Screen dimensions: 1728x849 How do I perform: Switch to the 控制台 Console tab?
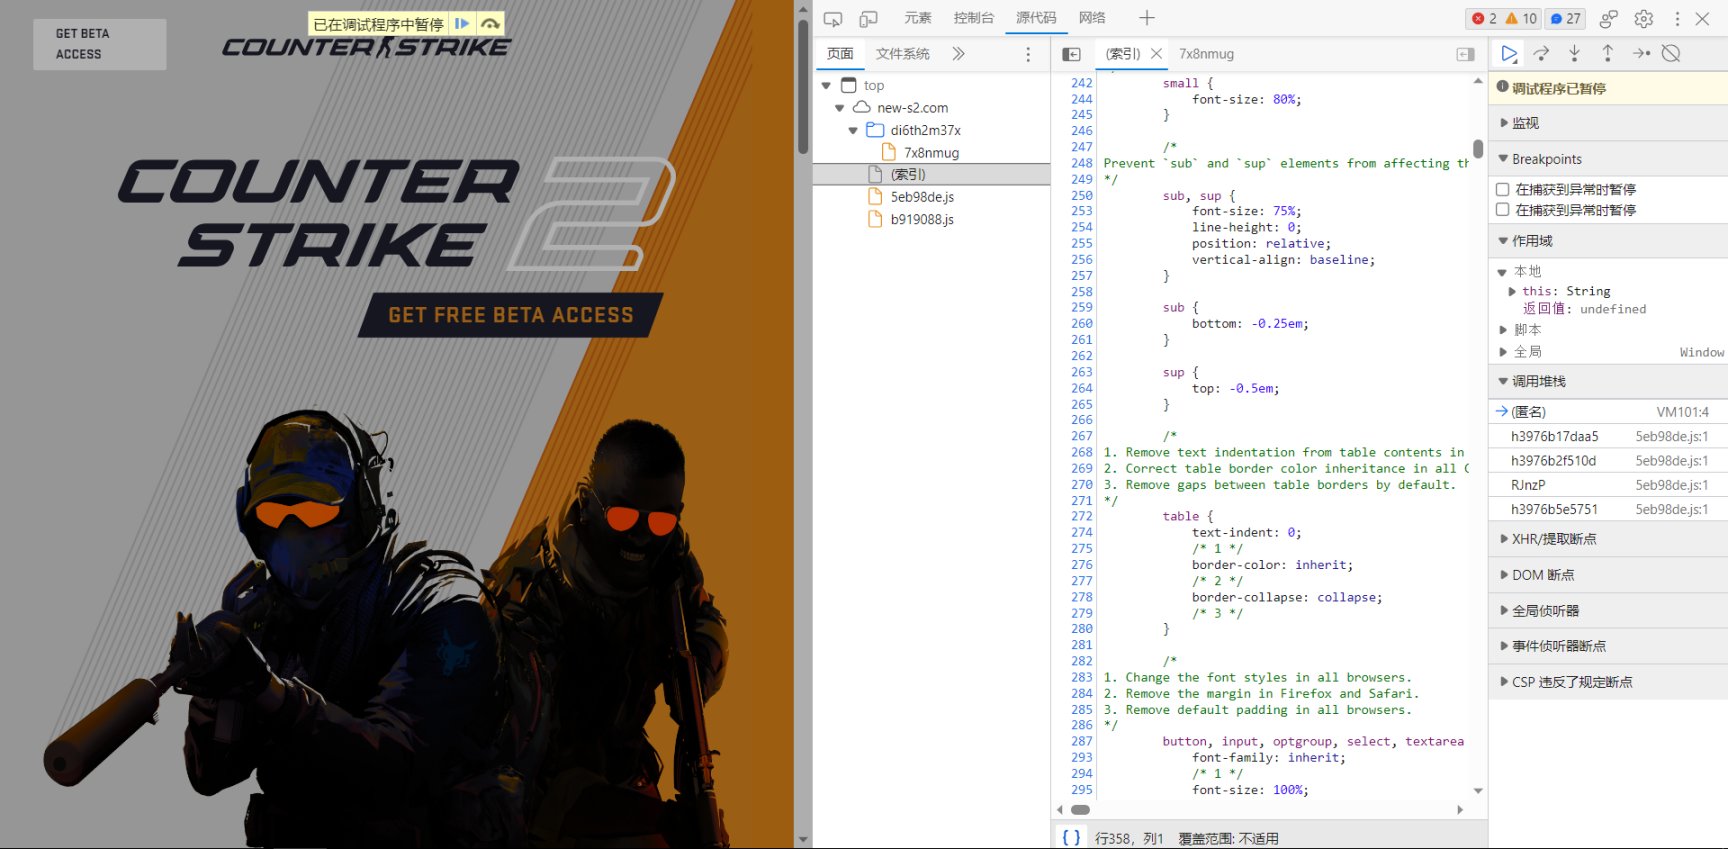pyautogui.click(x=974, y=18)
